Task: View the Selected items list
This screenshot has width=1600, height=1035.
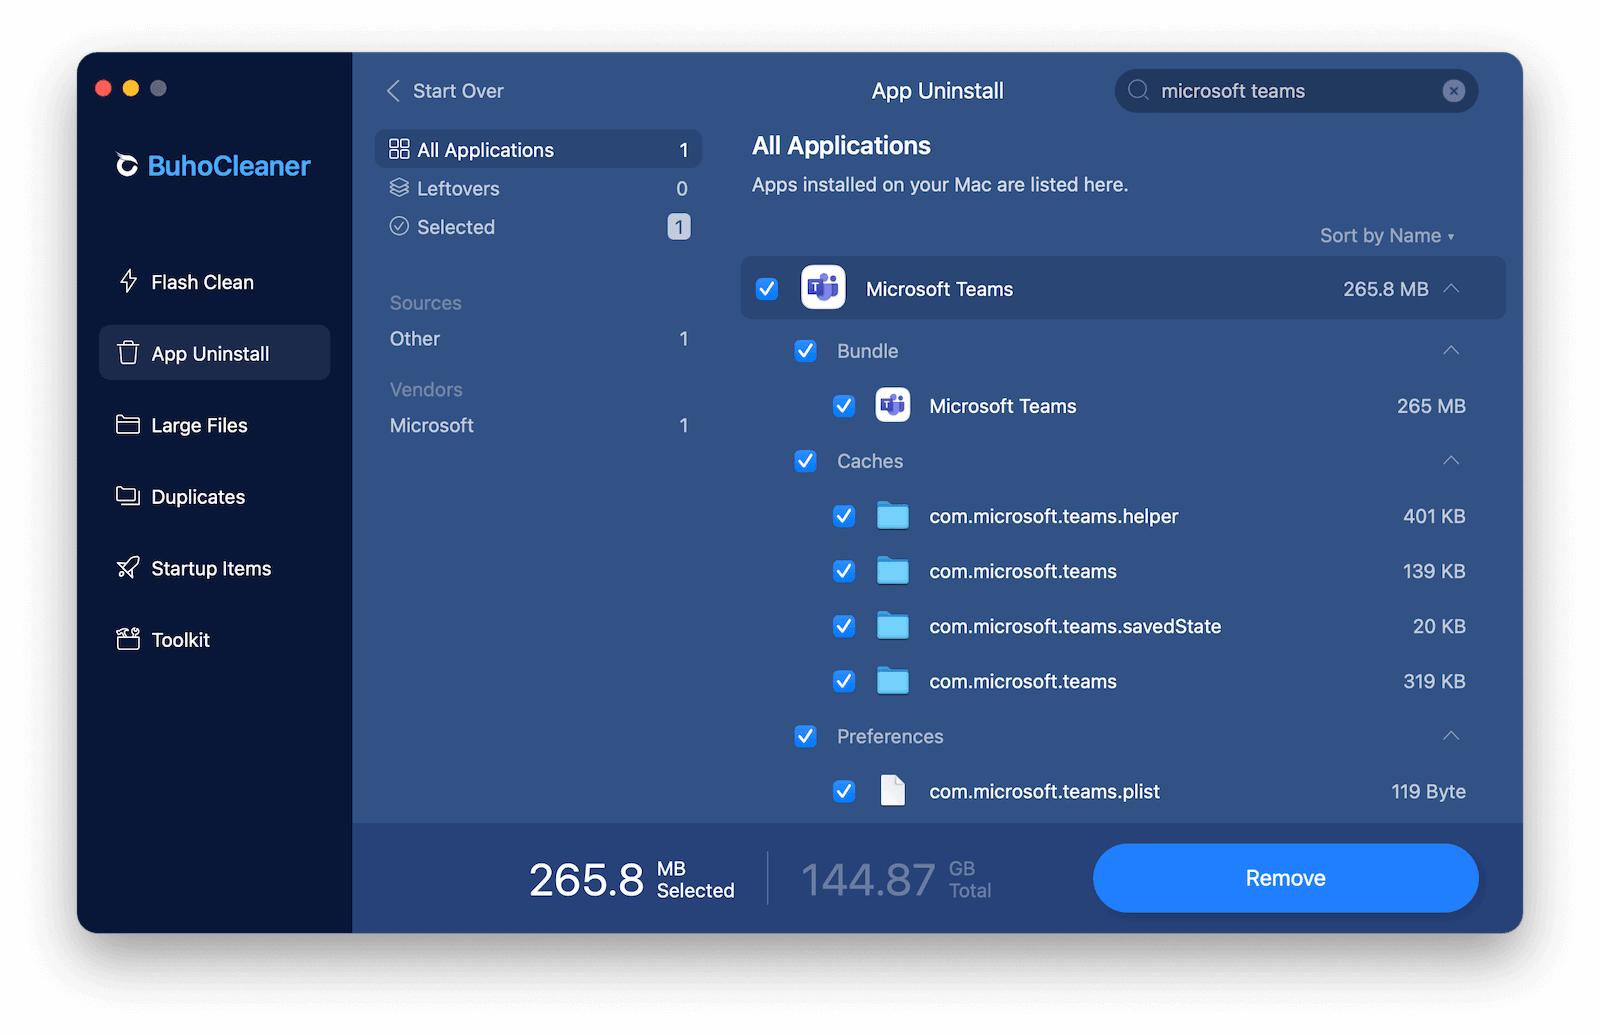Action: pyautogui.click(x=455, y=227)
